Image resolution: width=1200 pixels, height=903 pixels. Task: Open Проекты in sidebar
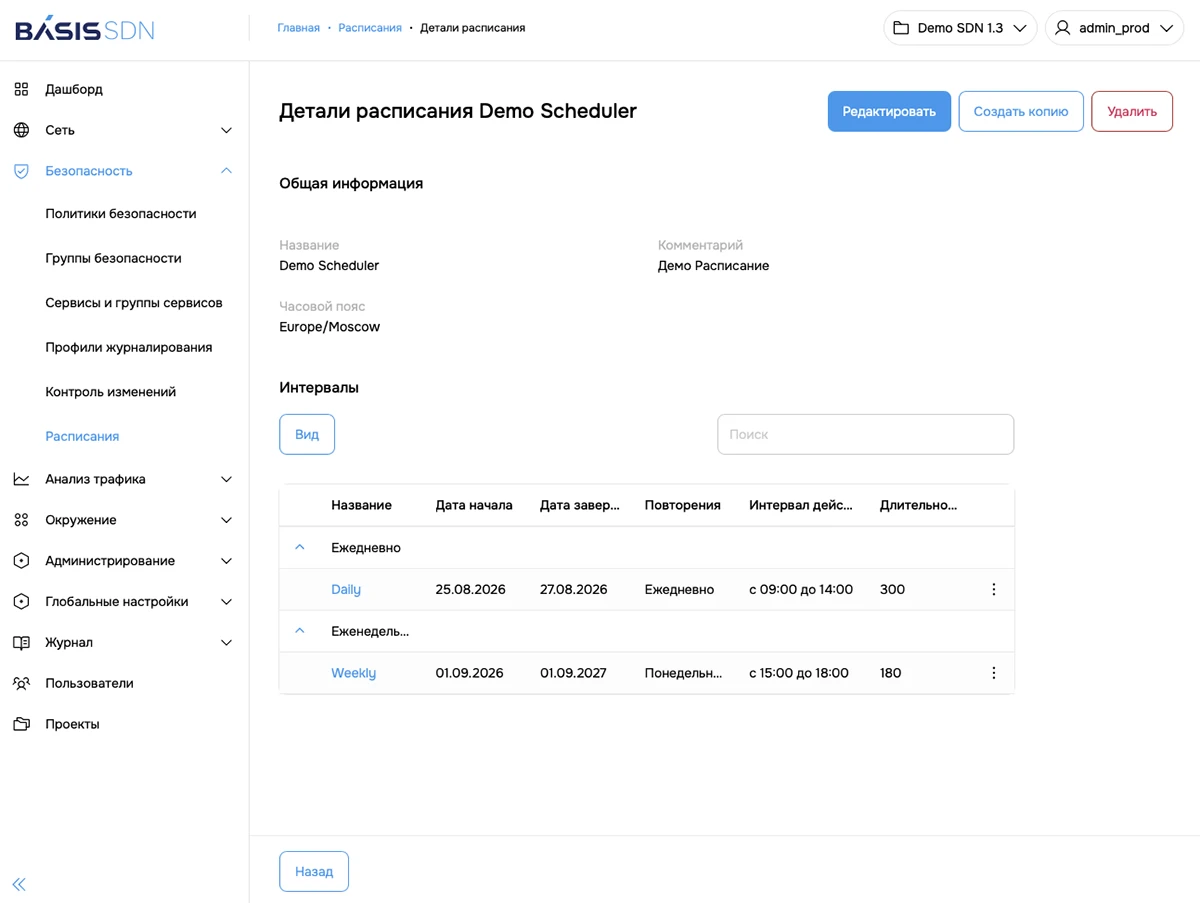click(72, 724)
